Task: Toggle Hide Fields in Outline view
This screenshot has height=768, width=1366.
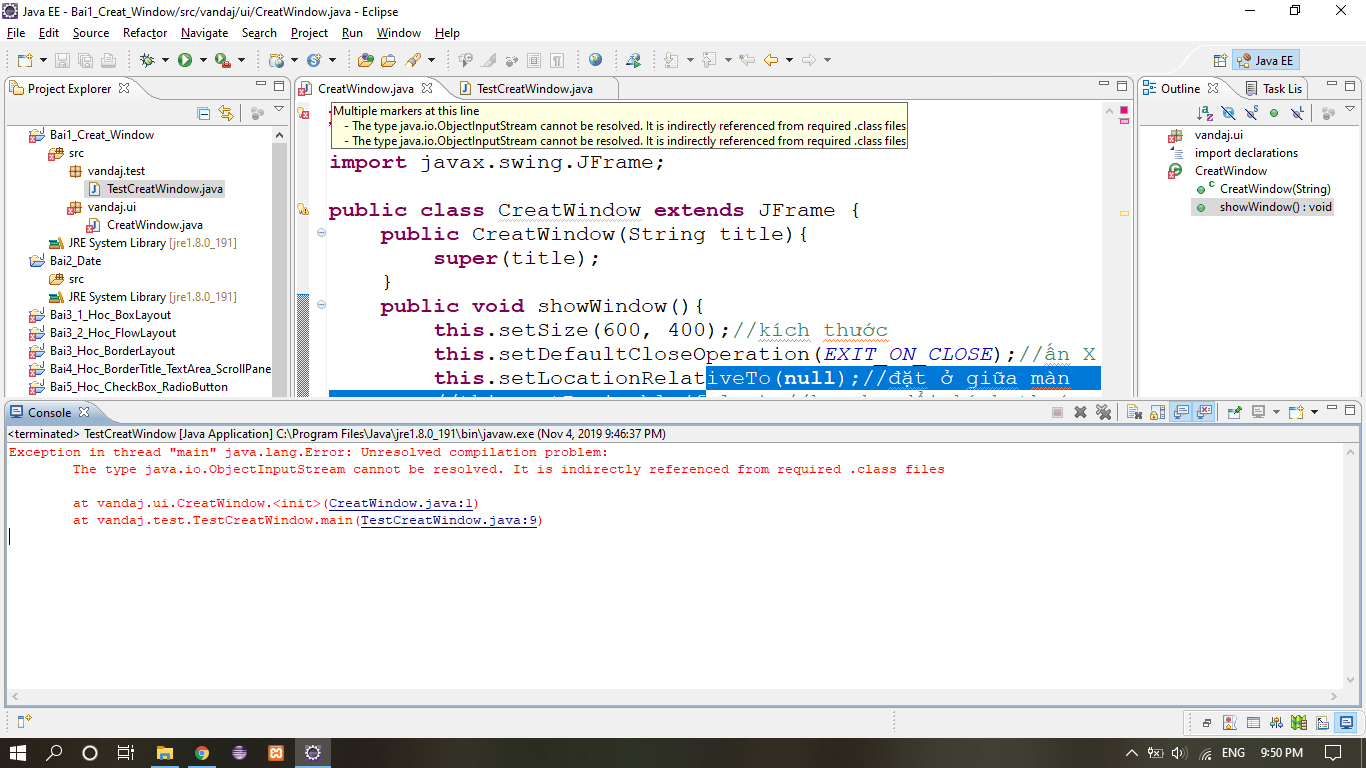Action: [x=1229, y=113]
